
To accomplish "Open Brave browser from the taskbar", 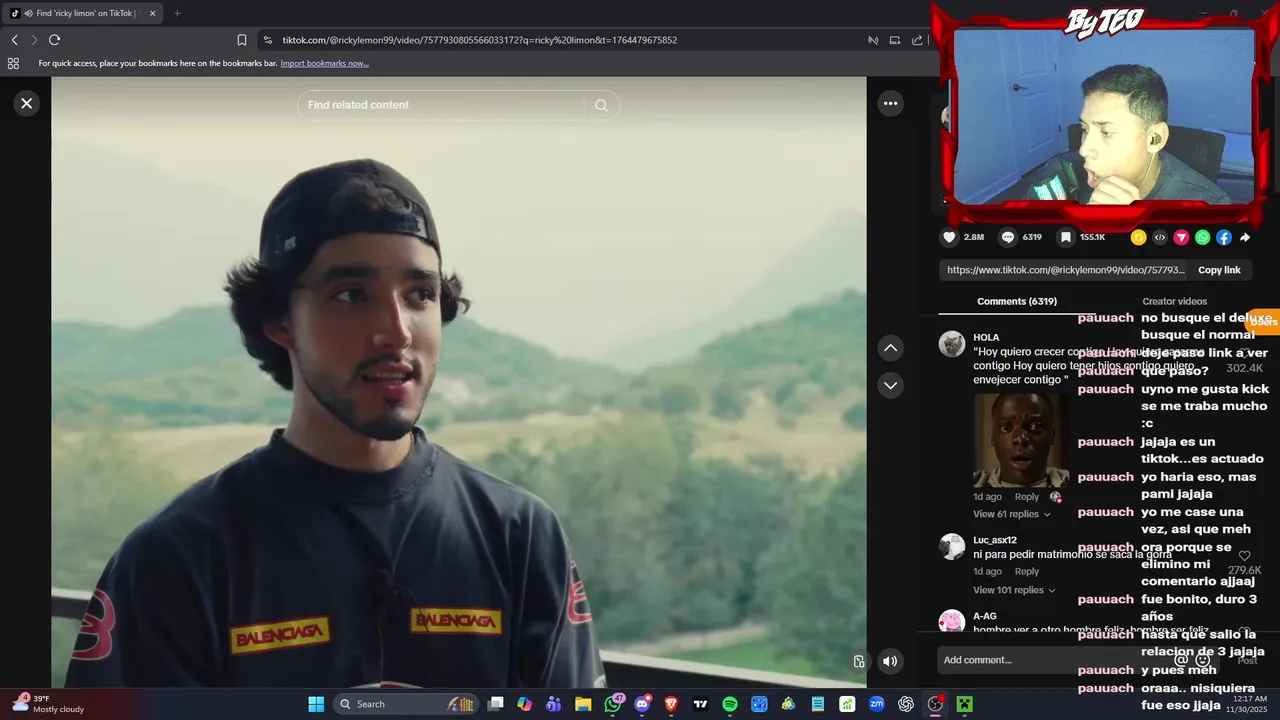I will click(671, 704).
